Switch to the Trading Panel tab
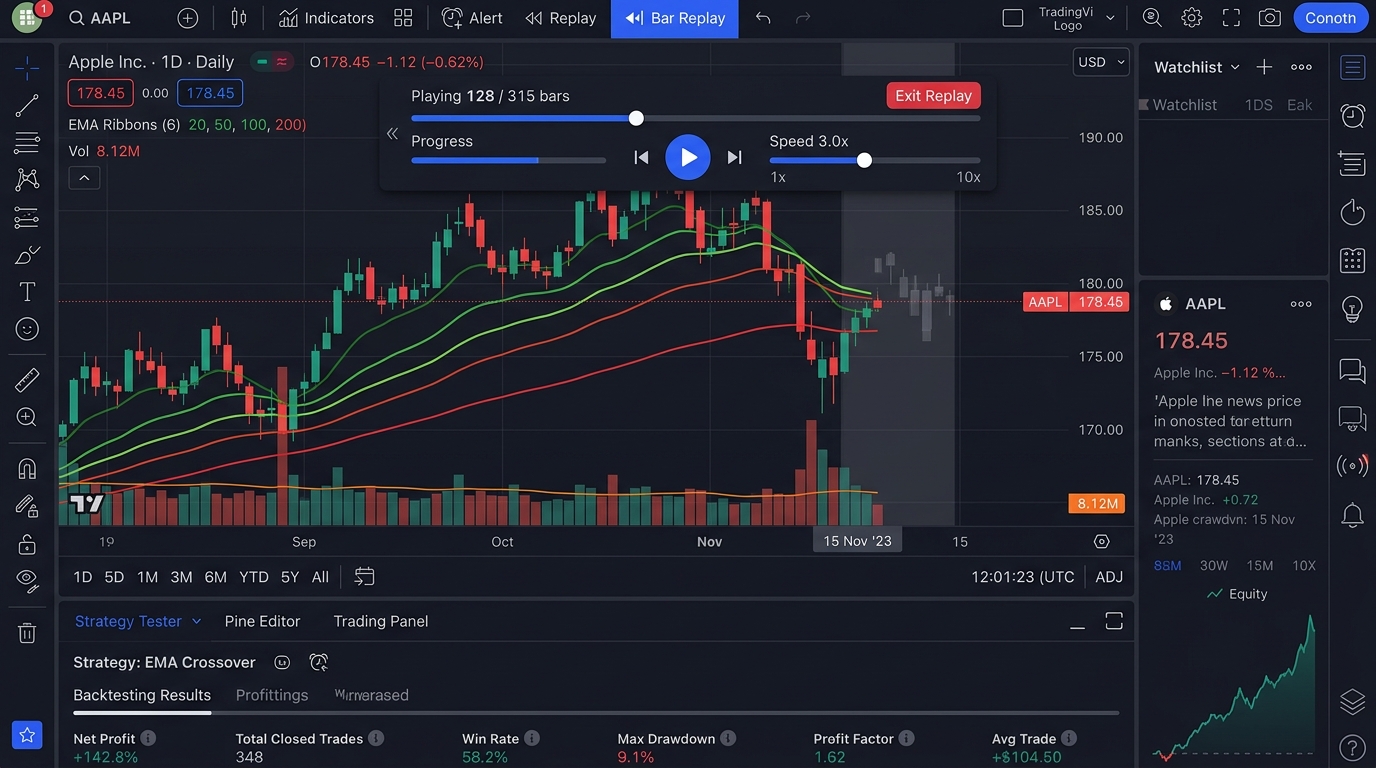 381,621
